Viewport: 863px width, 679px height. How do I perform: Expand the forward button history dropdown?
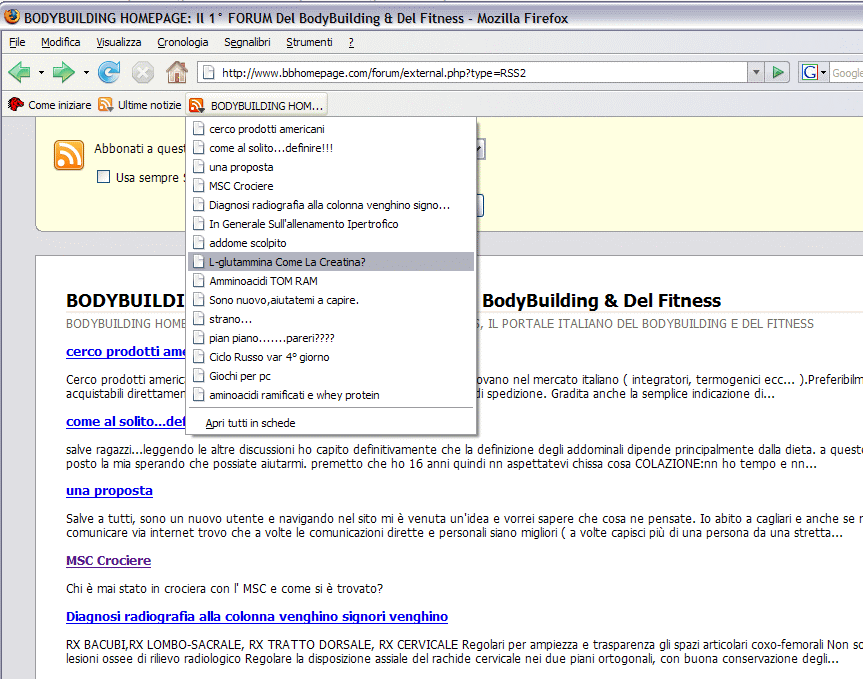coord(86,72)
